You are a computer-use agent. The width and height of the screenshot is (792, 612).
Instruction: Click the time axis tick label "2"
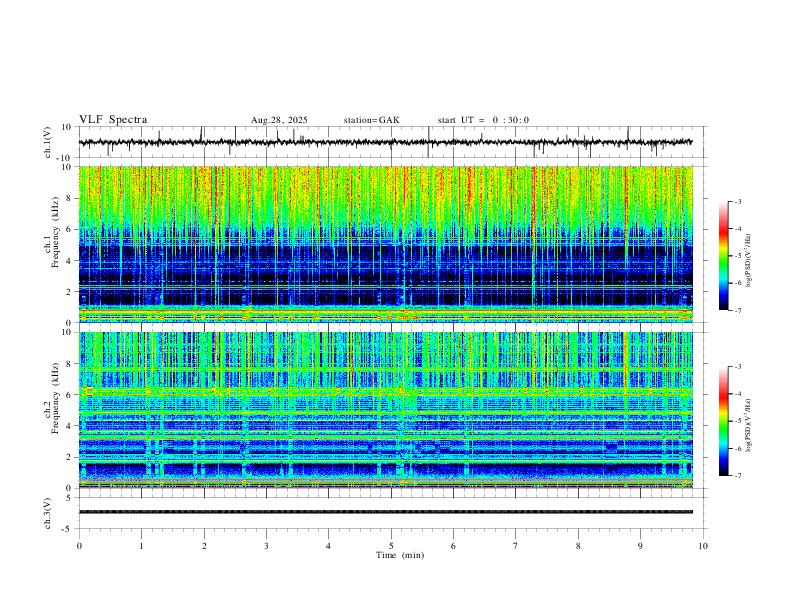click(204, 546)
